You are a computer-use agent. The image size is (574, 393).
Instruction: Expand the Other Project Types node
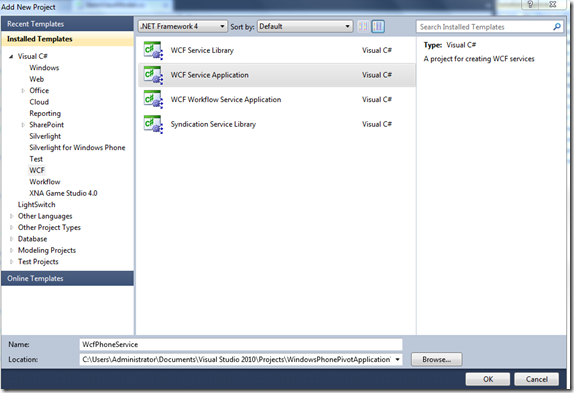pyautogui.click(x=11, y=228)
